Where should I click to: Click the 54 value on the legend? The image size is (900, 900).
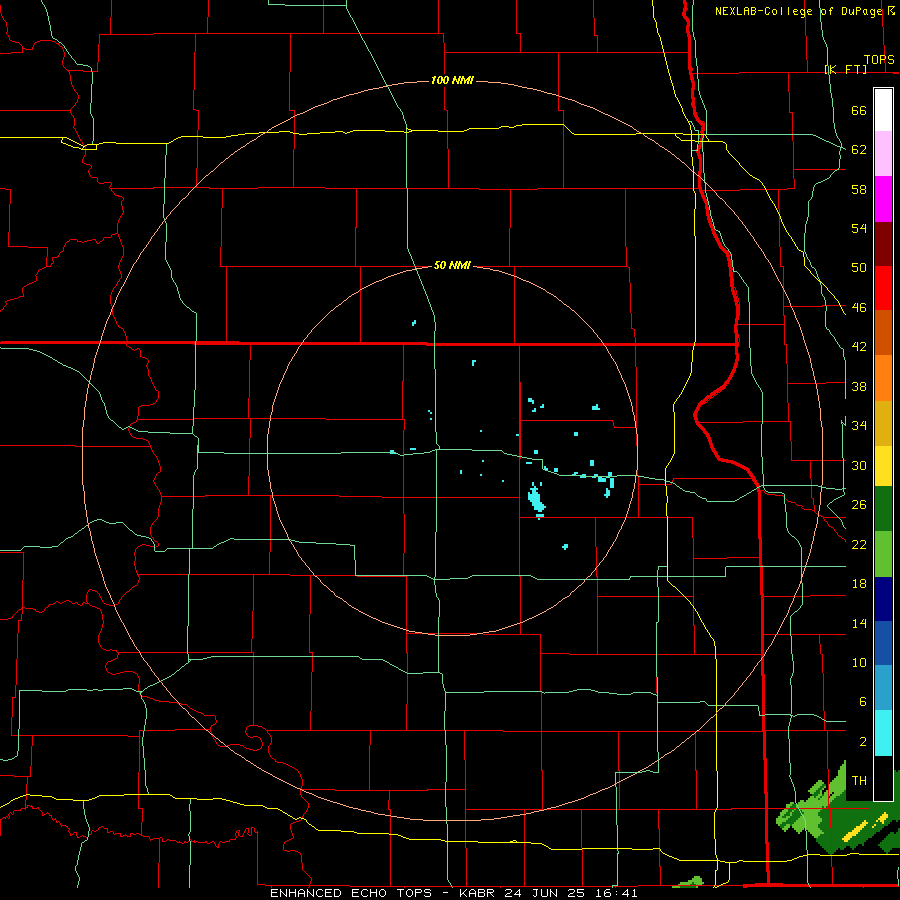pyautogui.click(x=859, y=228)
